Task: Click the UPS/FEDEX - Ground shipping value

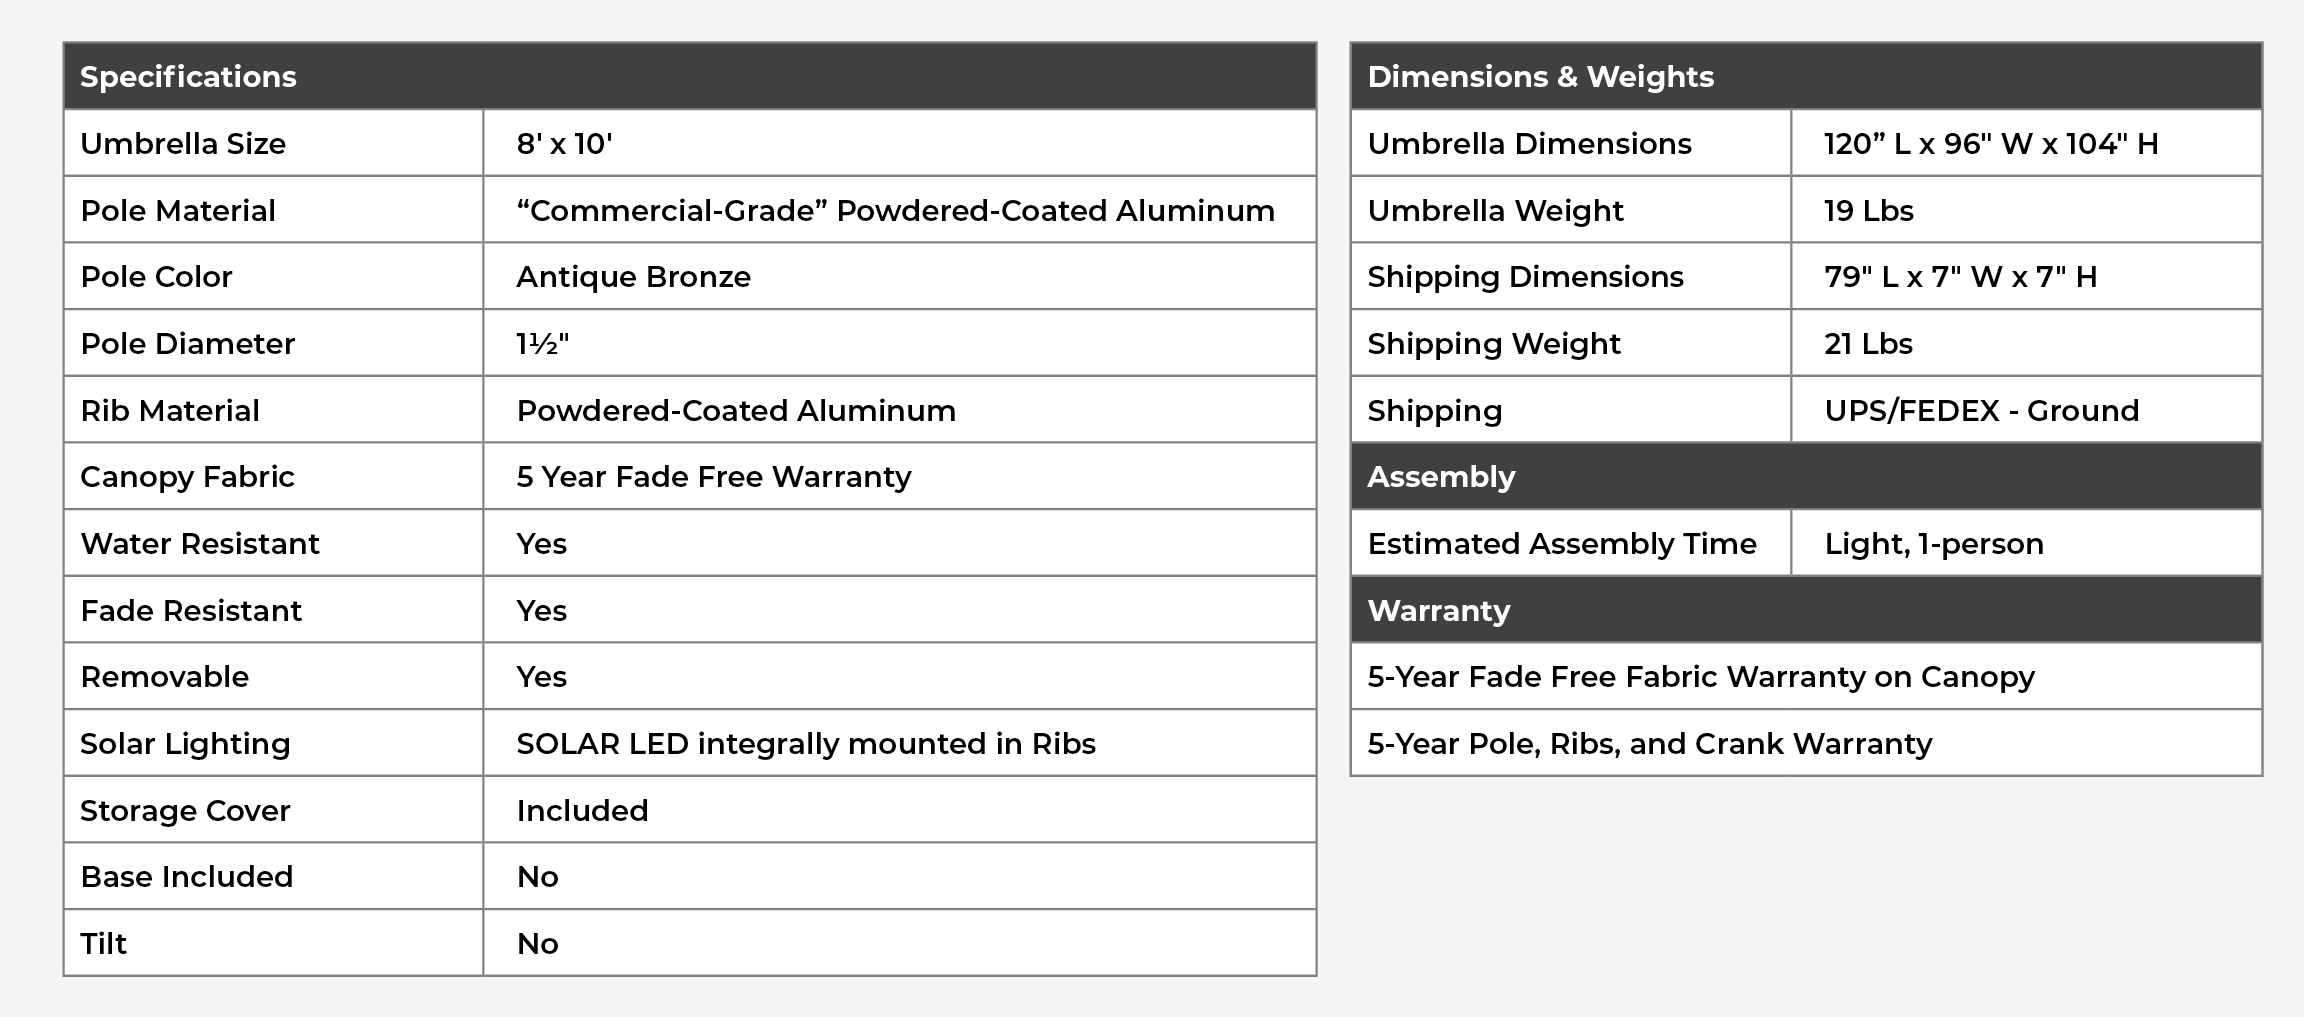Action: pos(1981,411)
